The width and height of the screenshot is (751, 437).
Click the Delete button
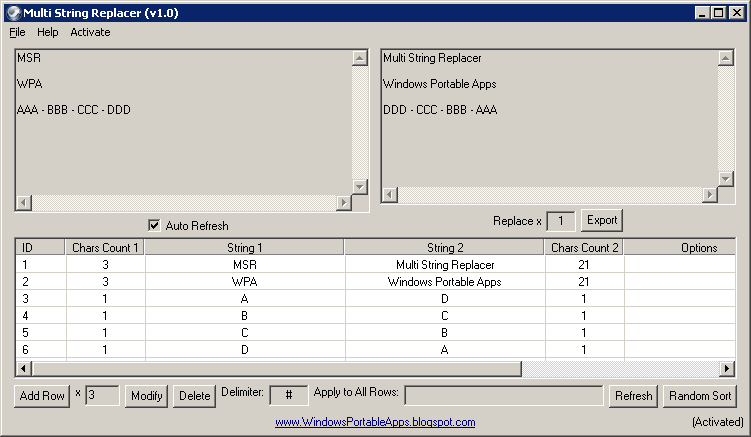194,396
